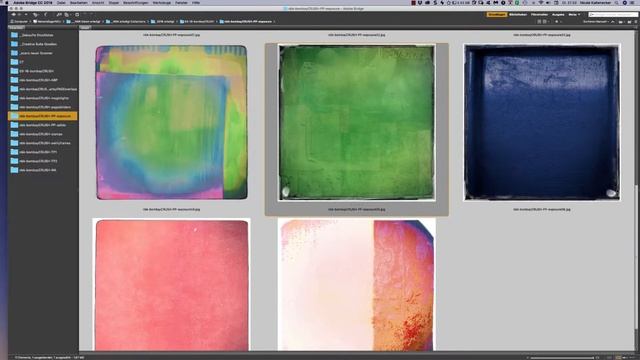The width and height of the screenshot is (640, 360).
Task: Select the highlighted PP-exposure folder
Action: [42, 116]
